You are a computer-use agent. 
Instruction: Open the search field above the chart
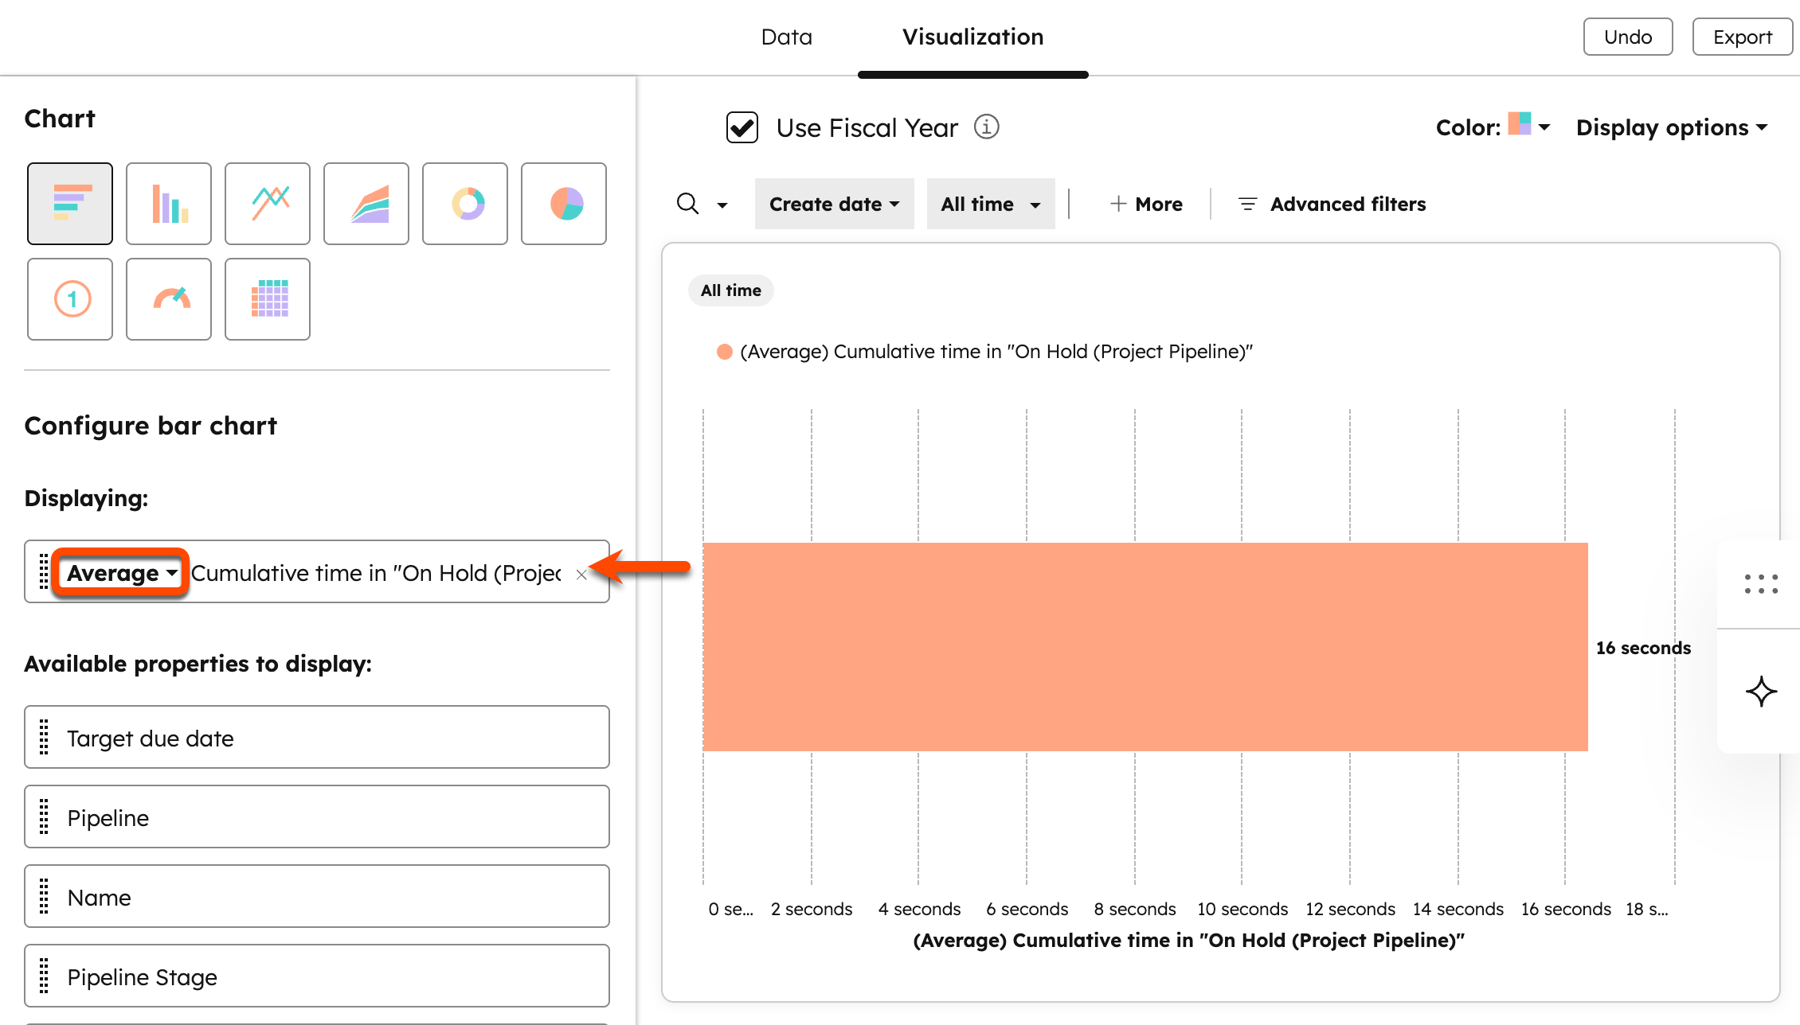pos(689,203)
